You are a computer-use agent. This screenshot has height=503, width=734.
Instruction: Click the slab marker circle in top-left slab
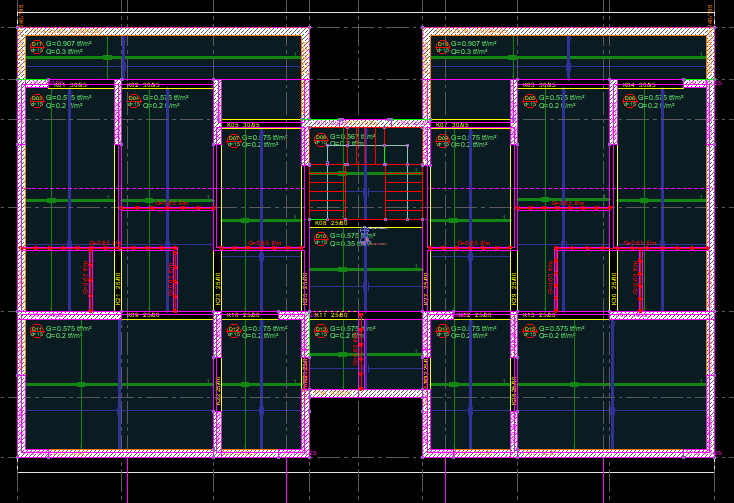[x=37, y=46]
